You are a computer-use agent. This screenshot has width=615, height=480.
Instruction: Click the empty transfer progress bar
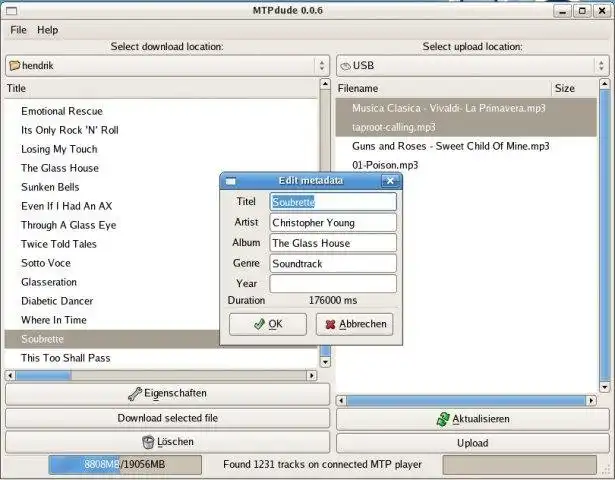520,465
